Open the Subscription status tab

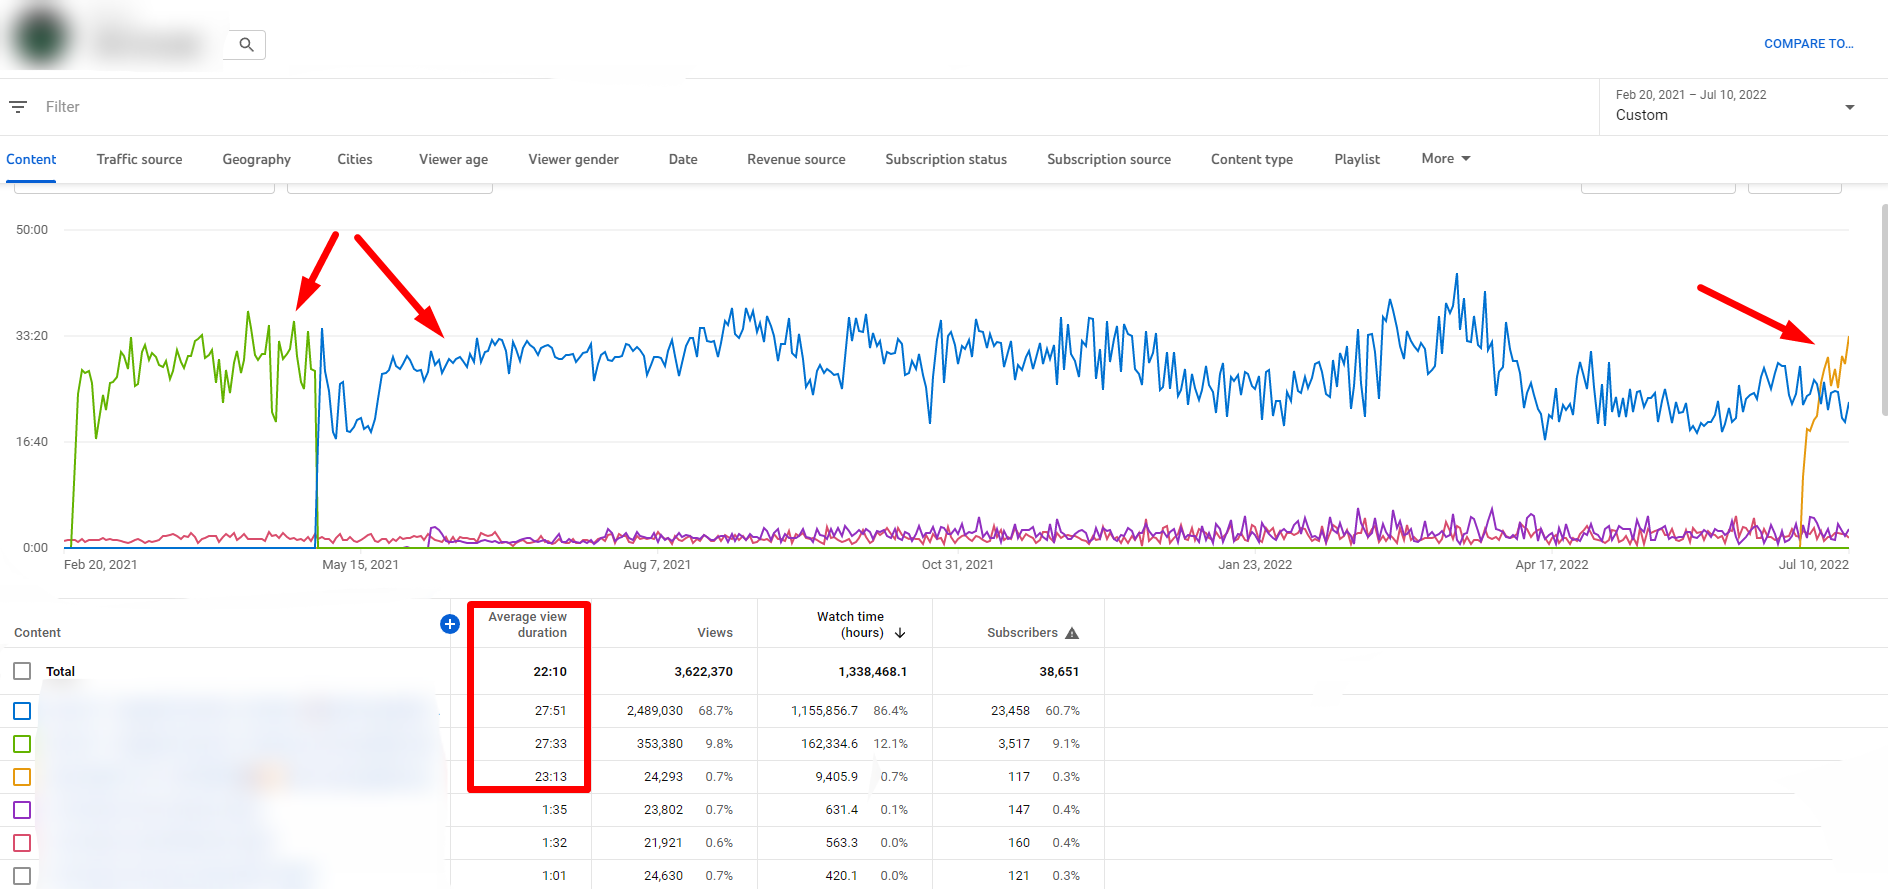946,159
